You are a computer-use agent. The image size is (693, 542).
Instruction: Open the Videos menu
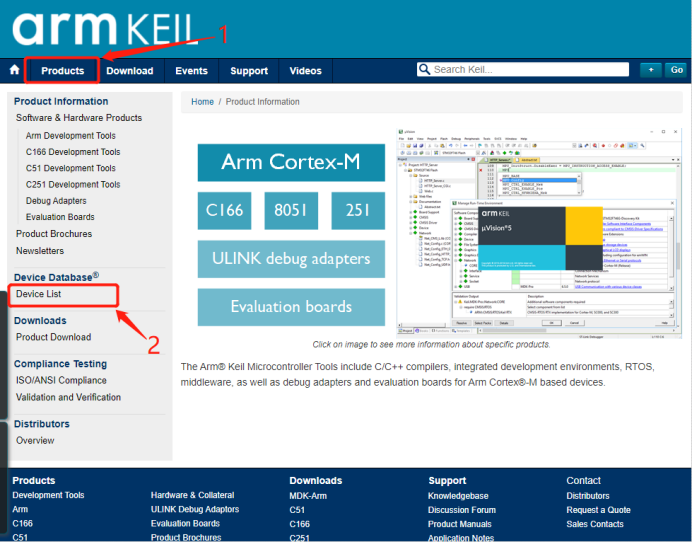point(305,71)
